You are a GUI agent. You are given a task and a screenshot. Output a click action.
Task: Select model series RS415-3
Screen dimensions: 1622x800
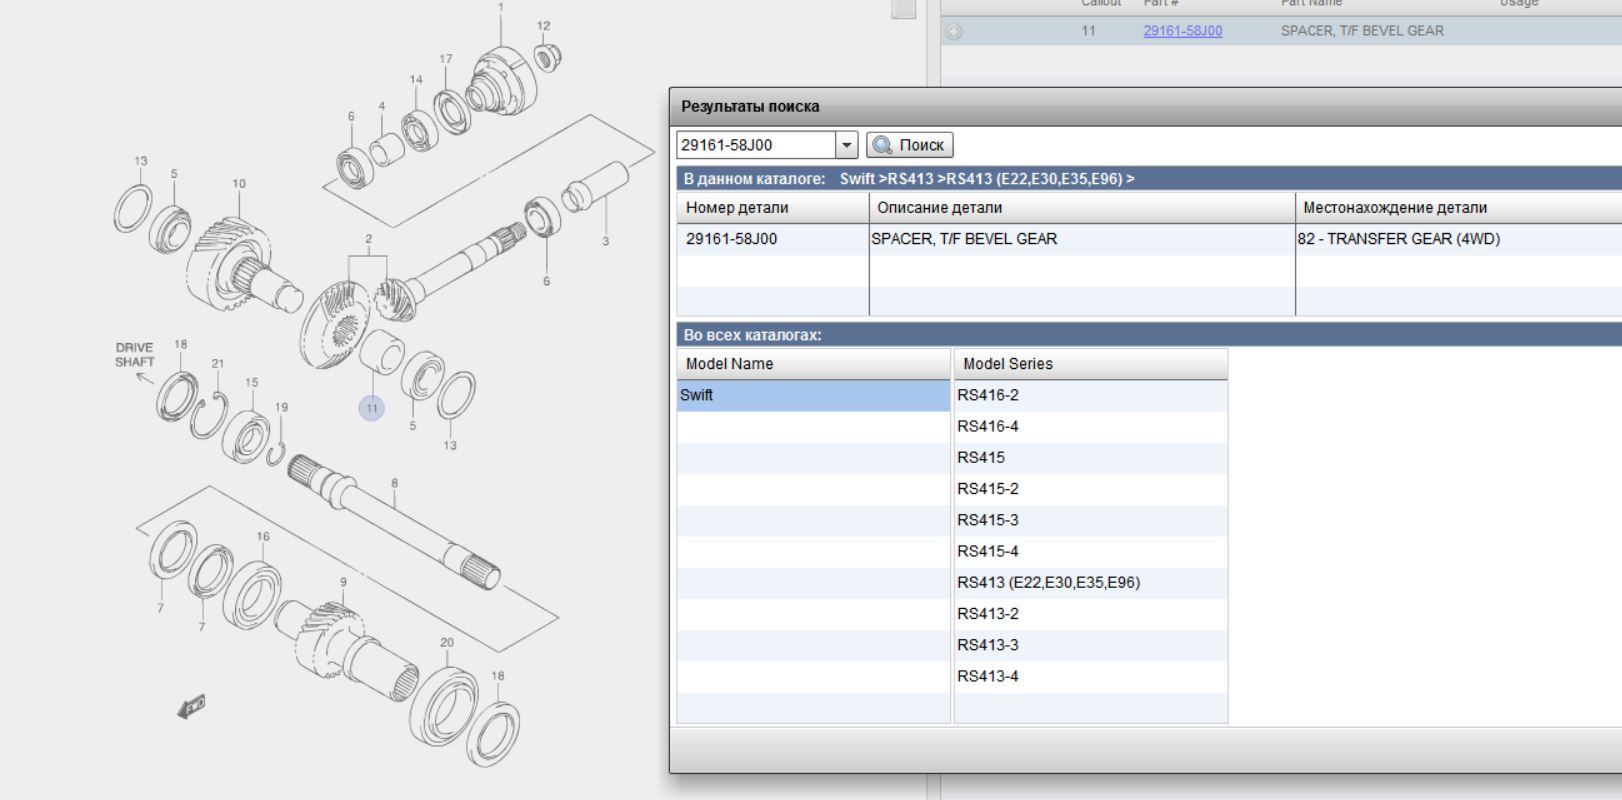(x=1089, y=520)
